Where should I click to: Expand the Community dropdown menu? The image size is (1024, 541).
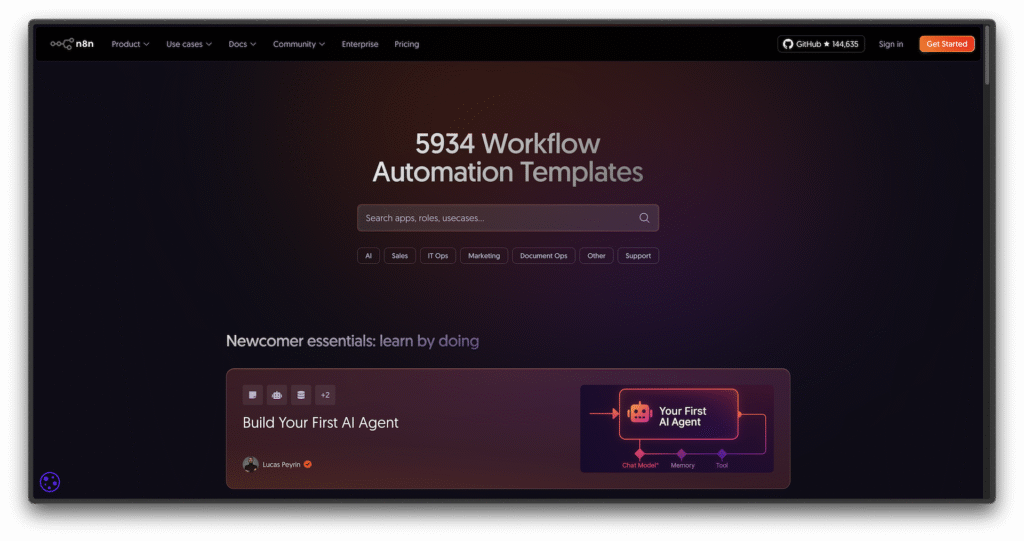(299, 44)
